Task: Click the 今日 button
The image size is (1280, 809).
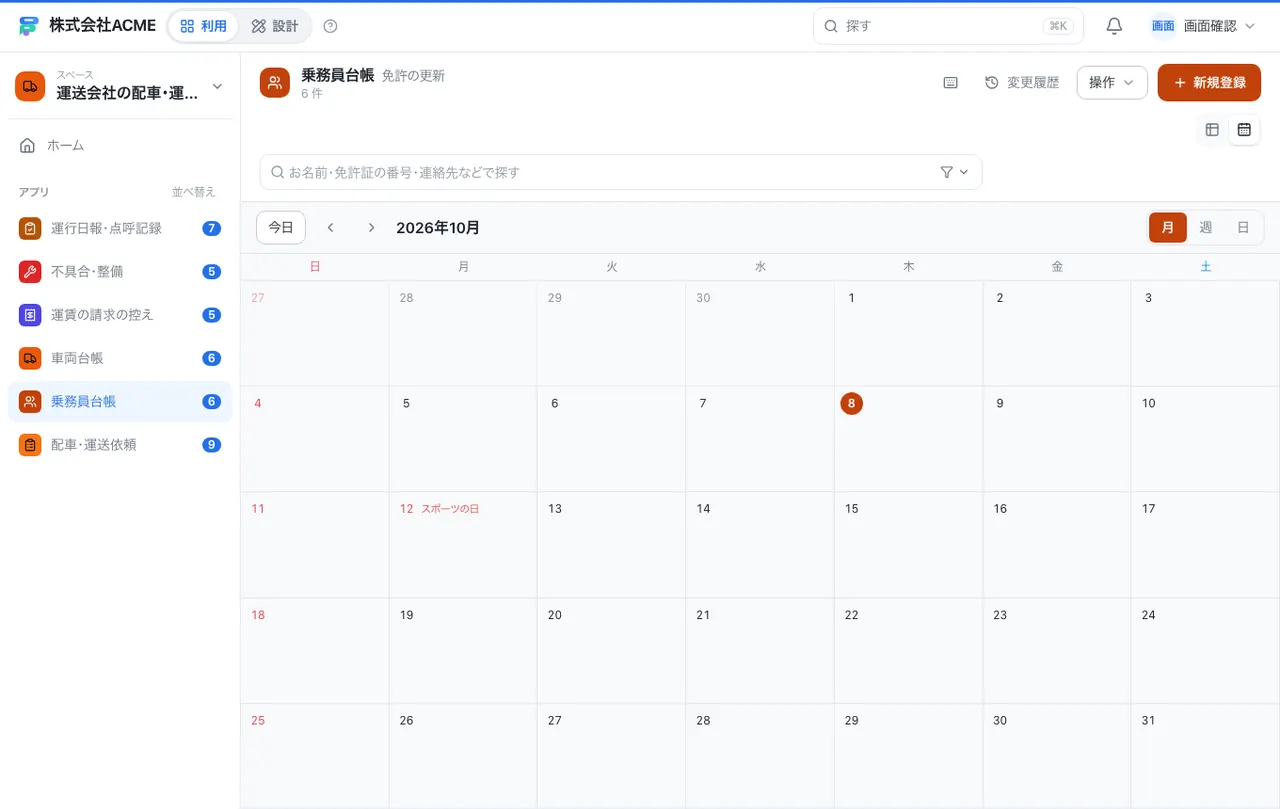Action: [x=281, y=228]
